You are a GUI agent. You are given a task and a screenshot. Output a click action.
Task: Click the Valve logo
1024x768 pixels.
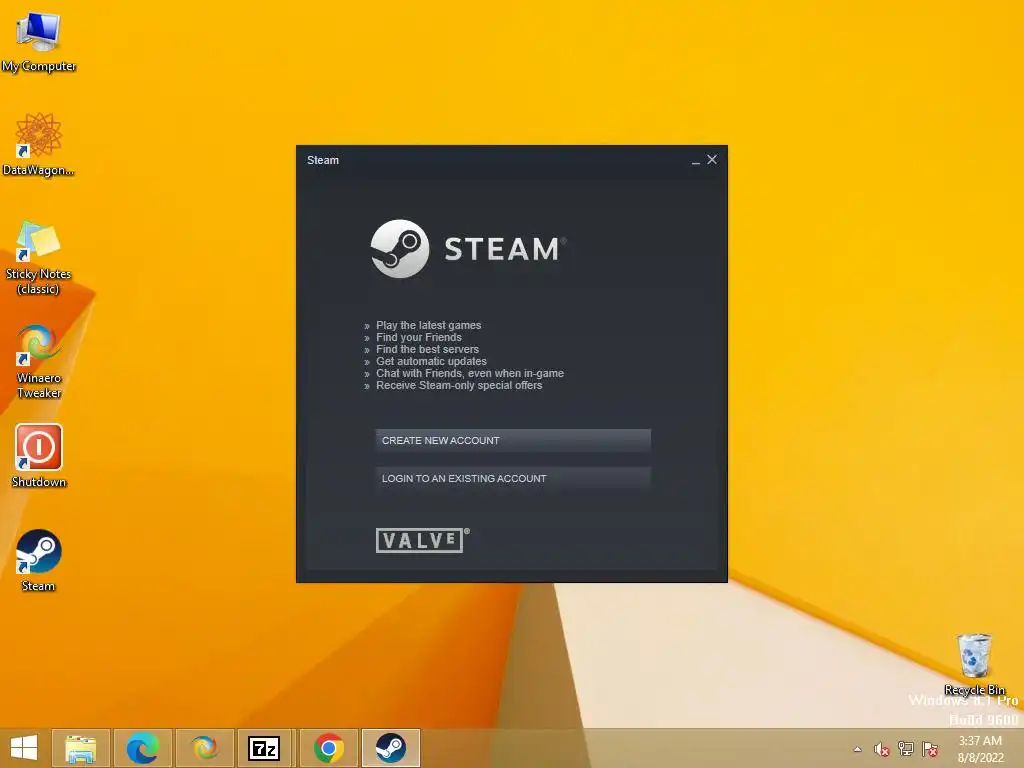(x=423, y=540)
